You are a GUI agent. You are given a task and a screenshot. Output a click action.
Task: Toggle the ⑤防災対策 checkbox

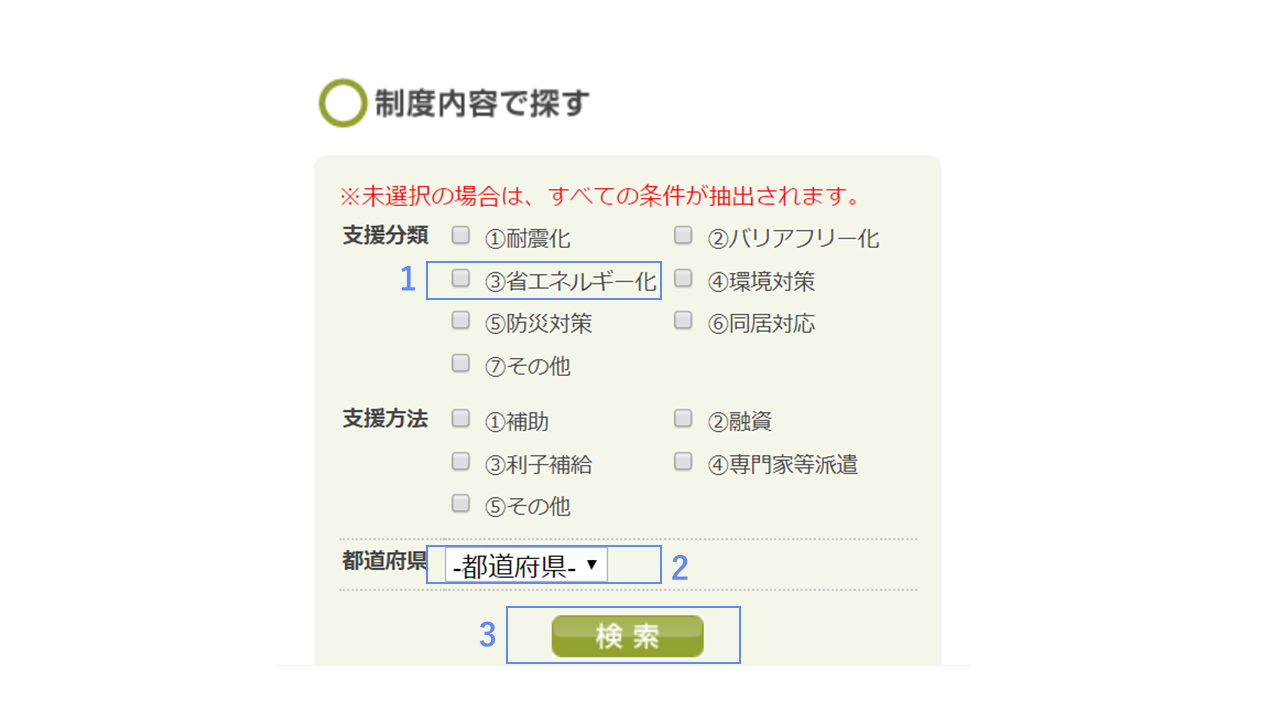click(461, 321)
